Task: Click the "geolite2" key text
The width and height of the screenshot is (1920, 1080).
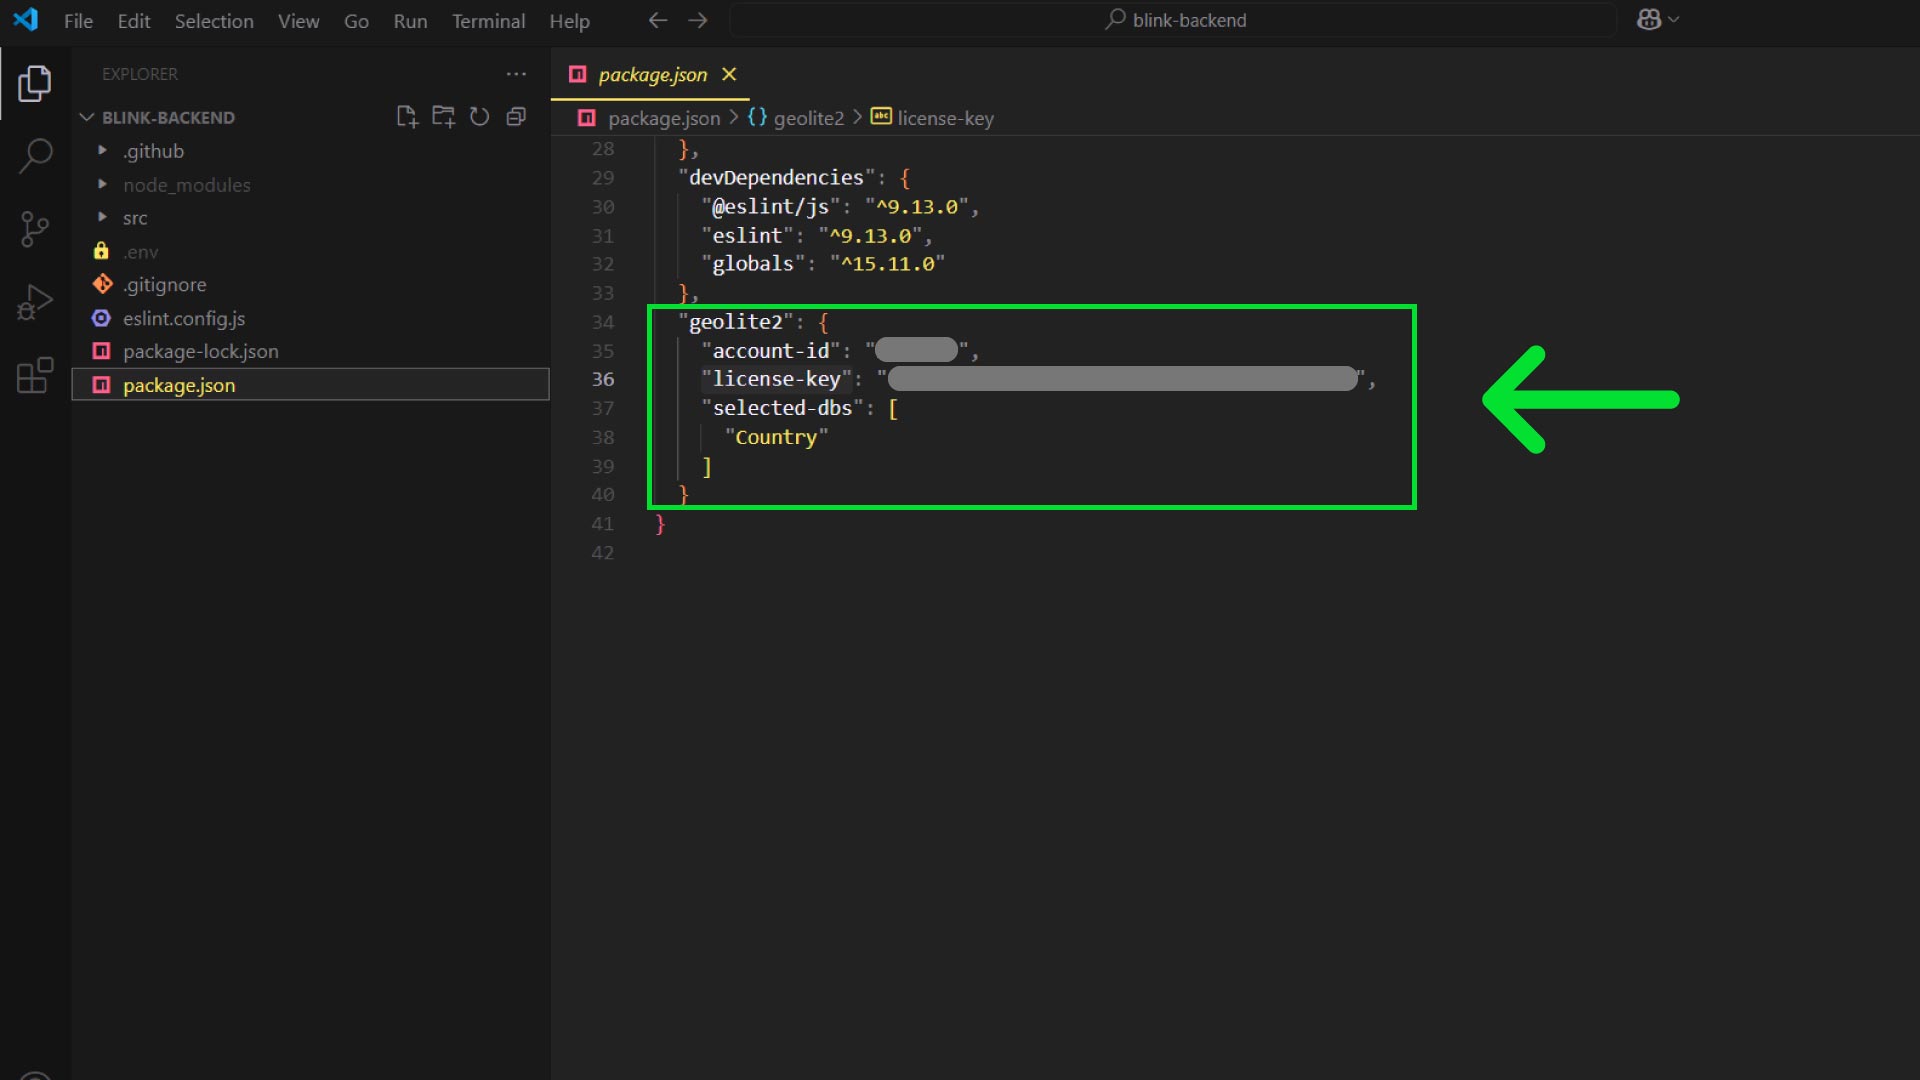Action: click(735, 322)
